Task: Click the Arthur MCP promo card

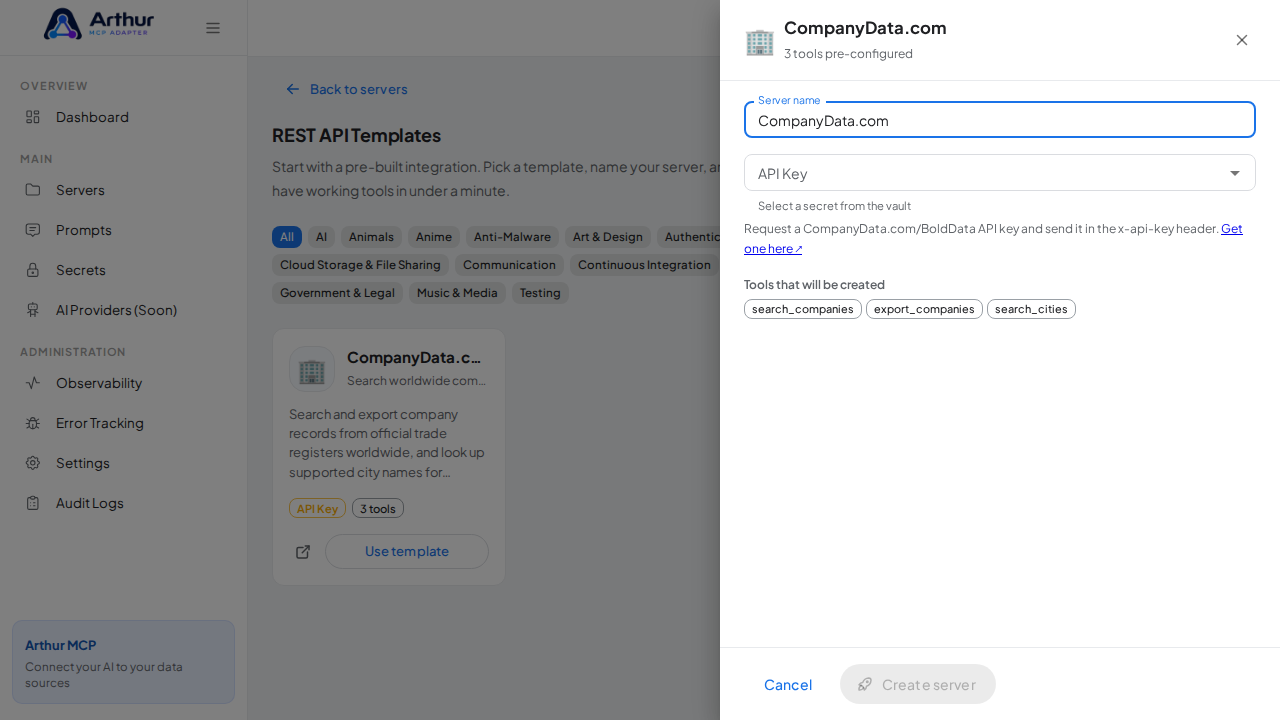Action: (x=123, y=662)
